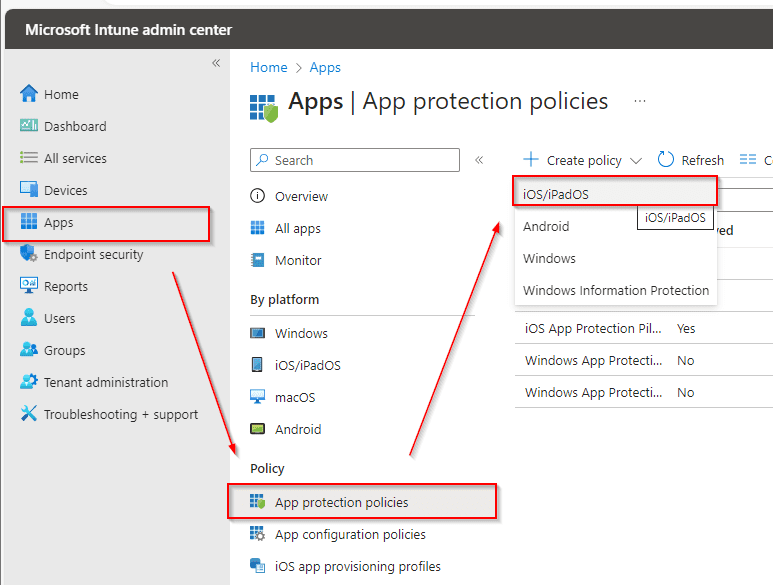This screenshot has height=585, width=773.
Task: Click the Reports icon in sidebar
Action: (x=29, y=286)
